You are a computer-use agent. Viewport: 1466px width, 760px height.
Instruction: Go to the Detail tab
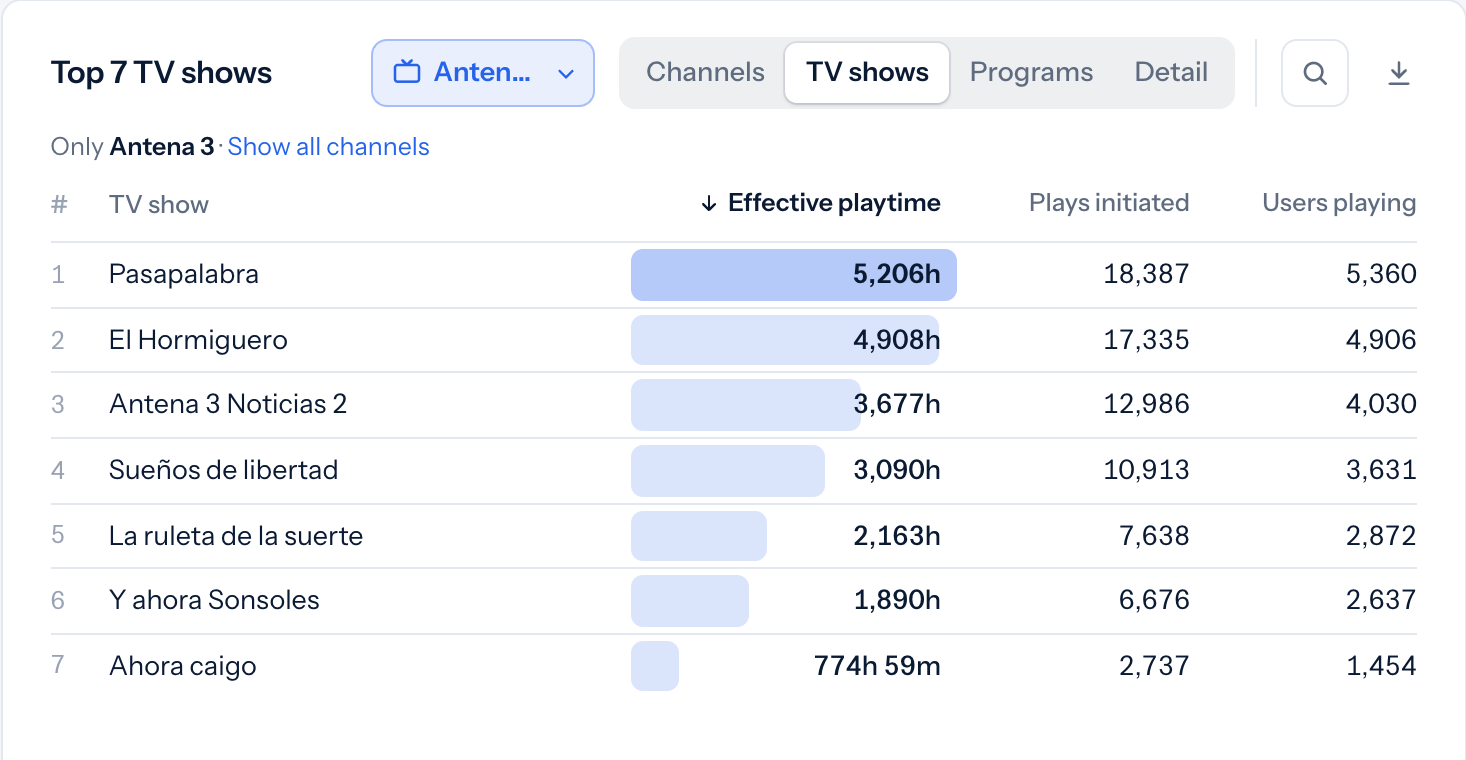(1171, 73)
